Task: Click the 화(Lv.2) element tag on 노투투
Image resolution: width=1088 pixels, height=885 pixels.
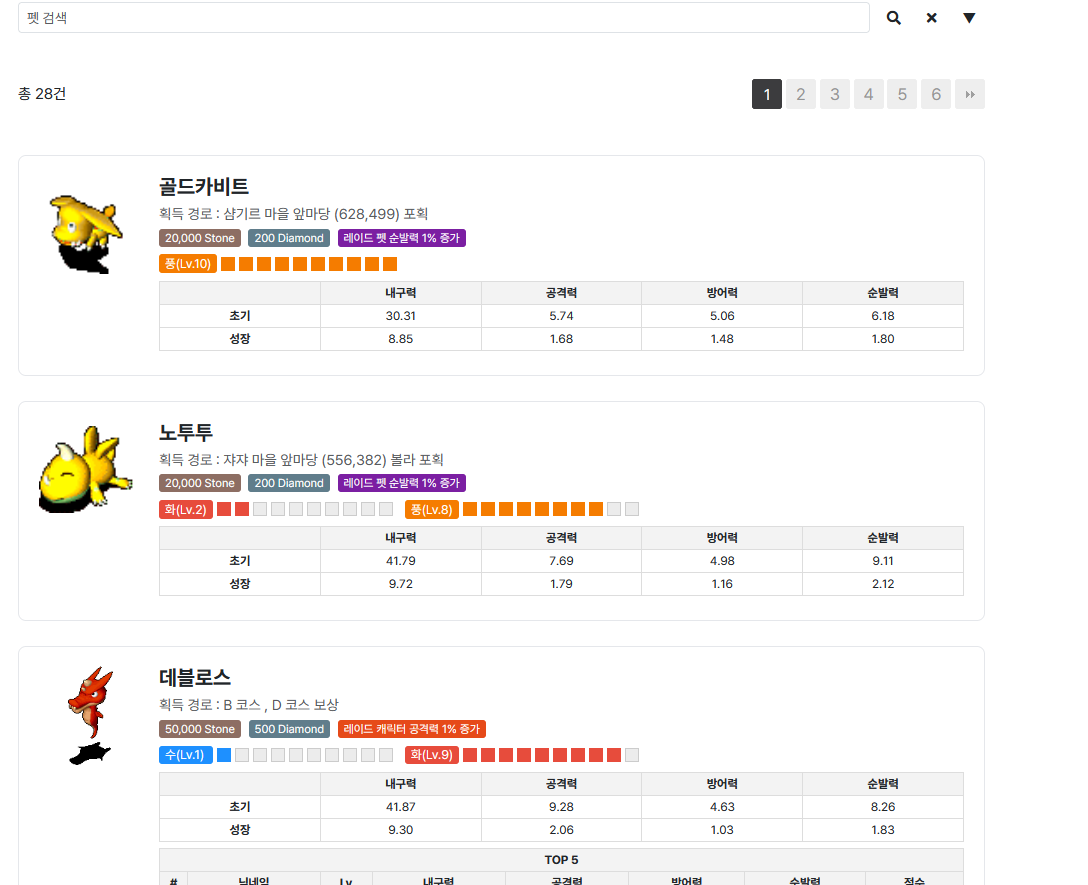Action: click(x=186, y=510)
